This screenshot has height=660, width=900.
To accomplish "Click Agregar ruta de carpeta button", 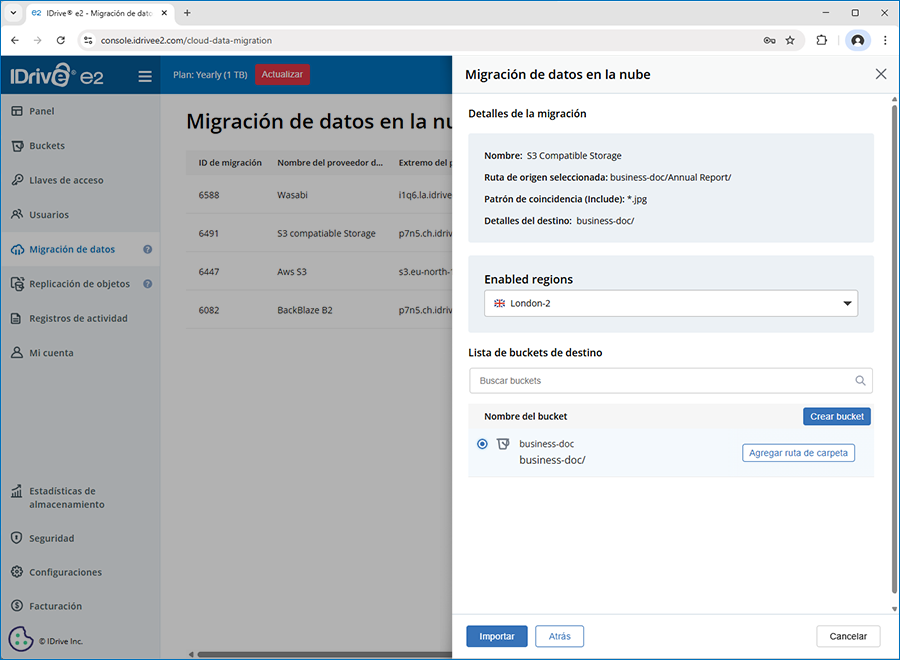I will (798, 453).
